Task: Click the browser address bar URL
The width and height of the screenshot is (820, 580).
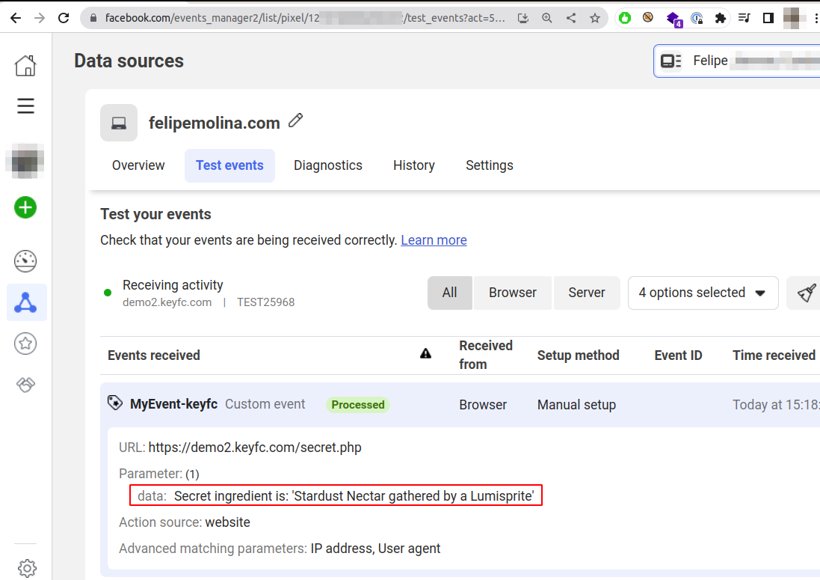Action: 300,18
